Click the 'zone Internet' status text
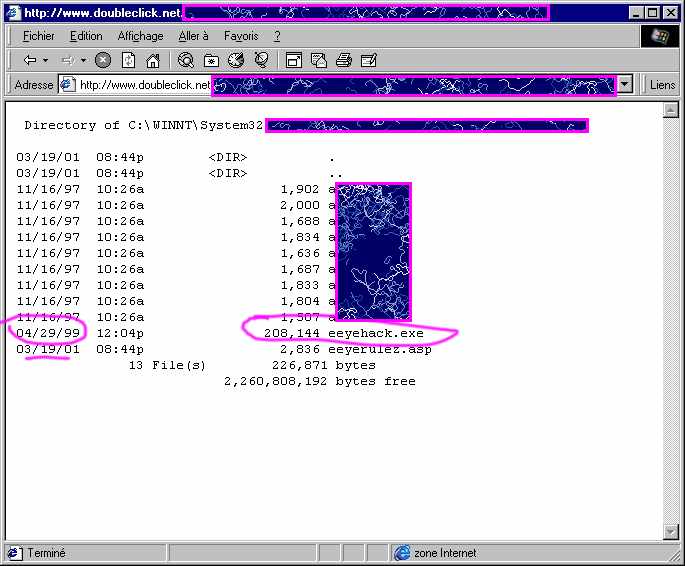Image resolution: width=685 pixels, height=566 pixels. point(445,553)
